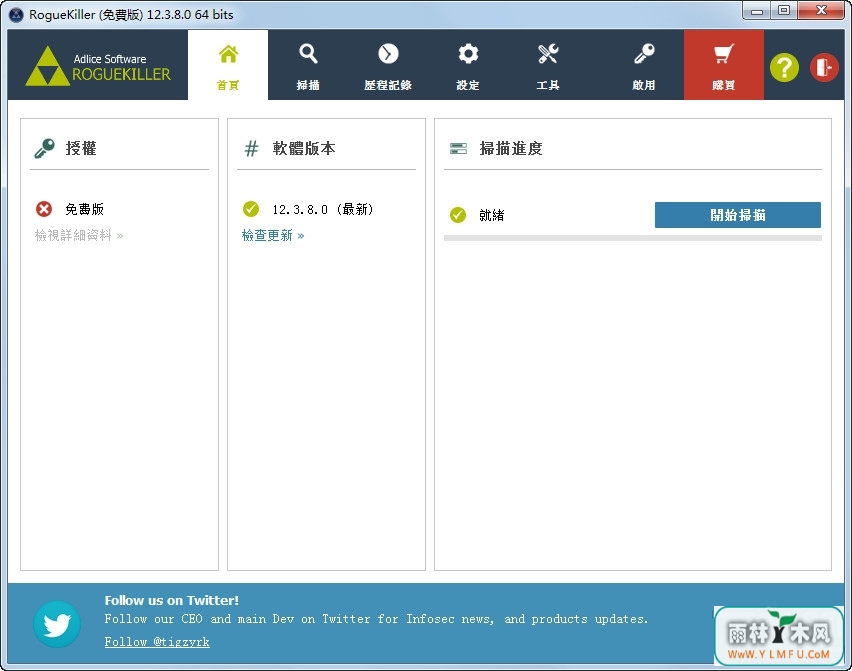Click the scan progress bar

coord(632,238)
